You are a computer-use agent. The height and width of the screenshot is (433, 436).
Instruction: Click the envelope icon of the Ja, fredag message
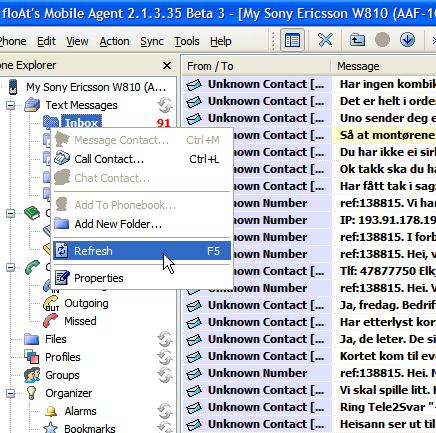tap(194, 305)
